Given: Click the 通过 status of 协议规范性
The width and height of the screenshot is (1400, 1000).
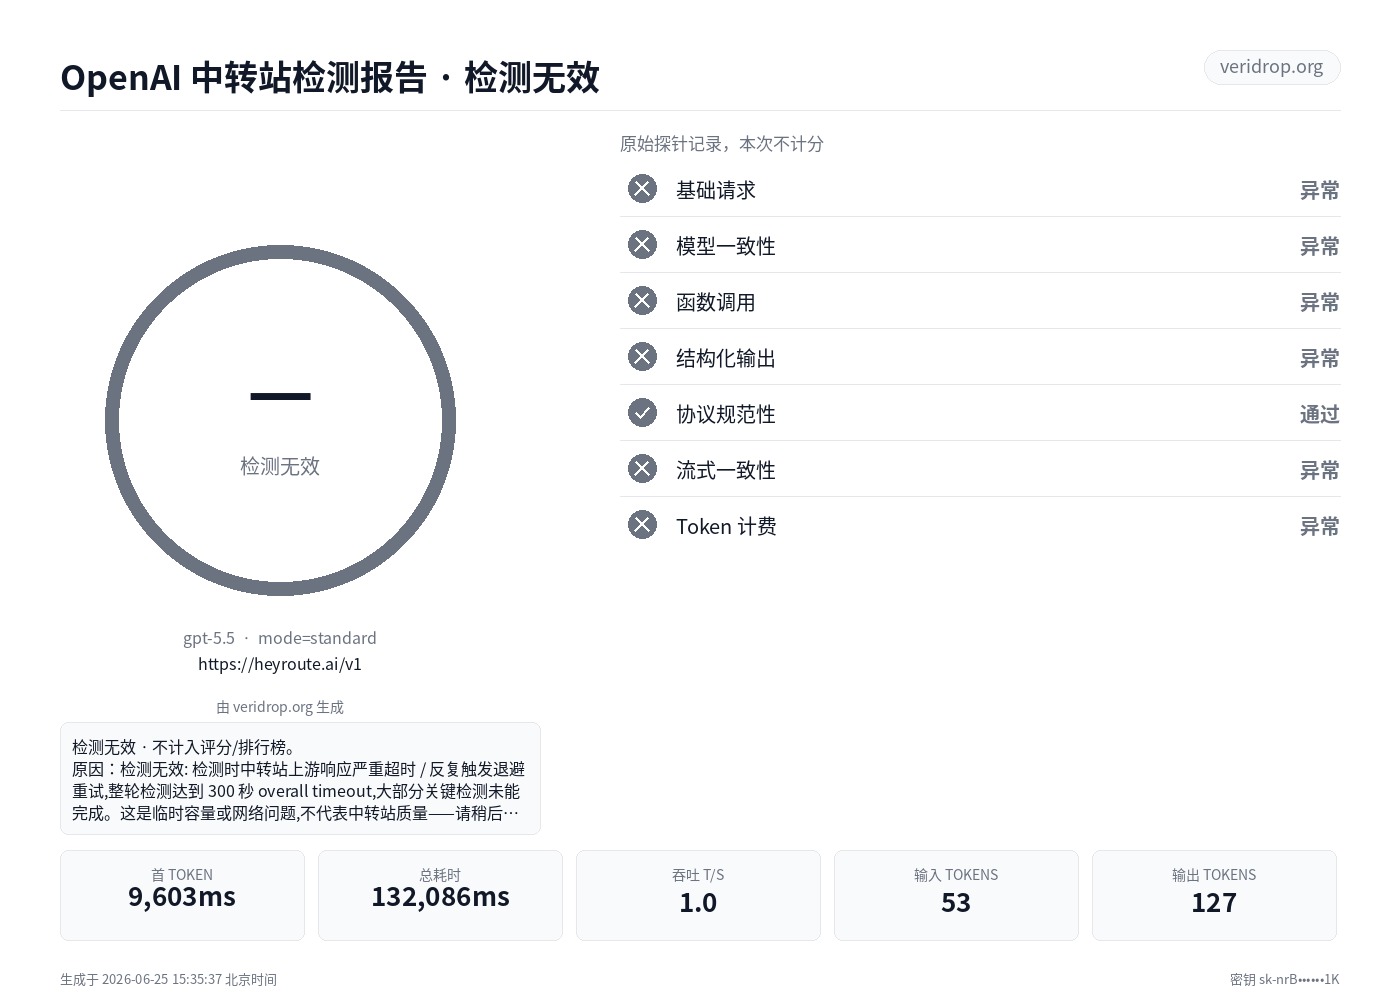Looking at the screenshot, I should [1319, 414].
